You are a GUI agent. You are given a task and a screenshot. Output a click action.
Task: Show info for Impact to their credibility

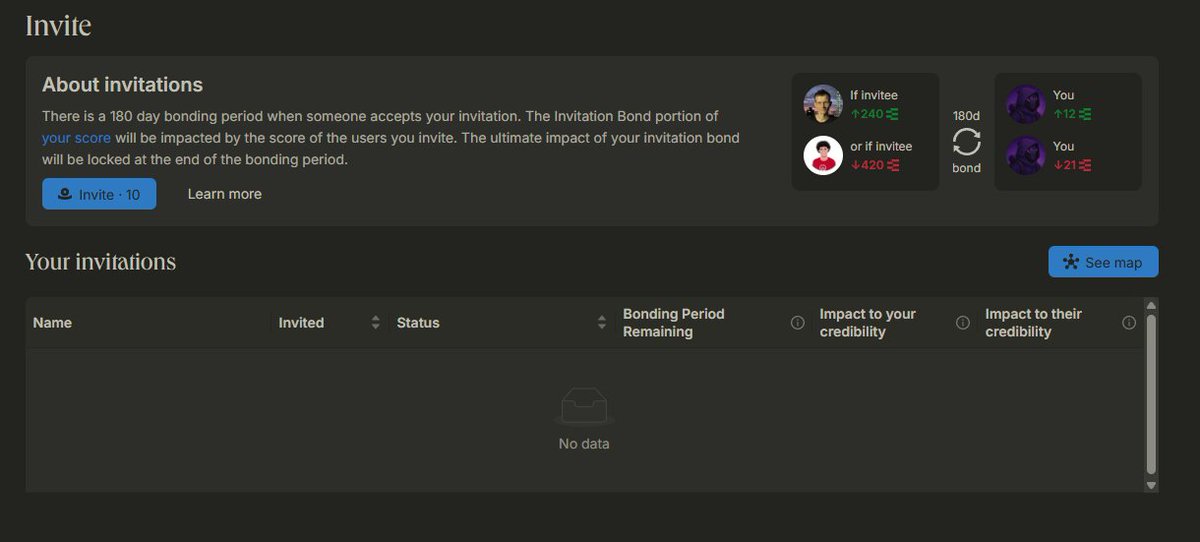[1129, 323]
